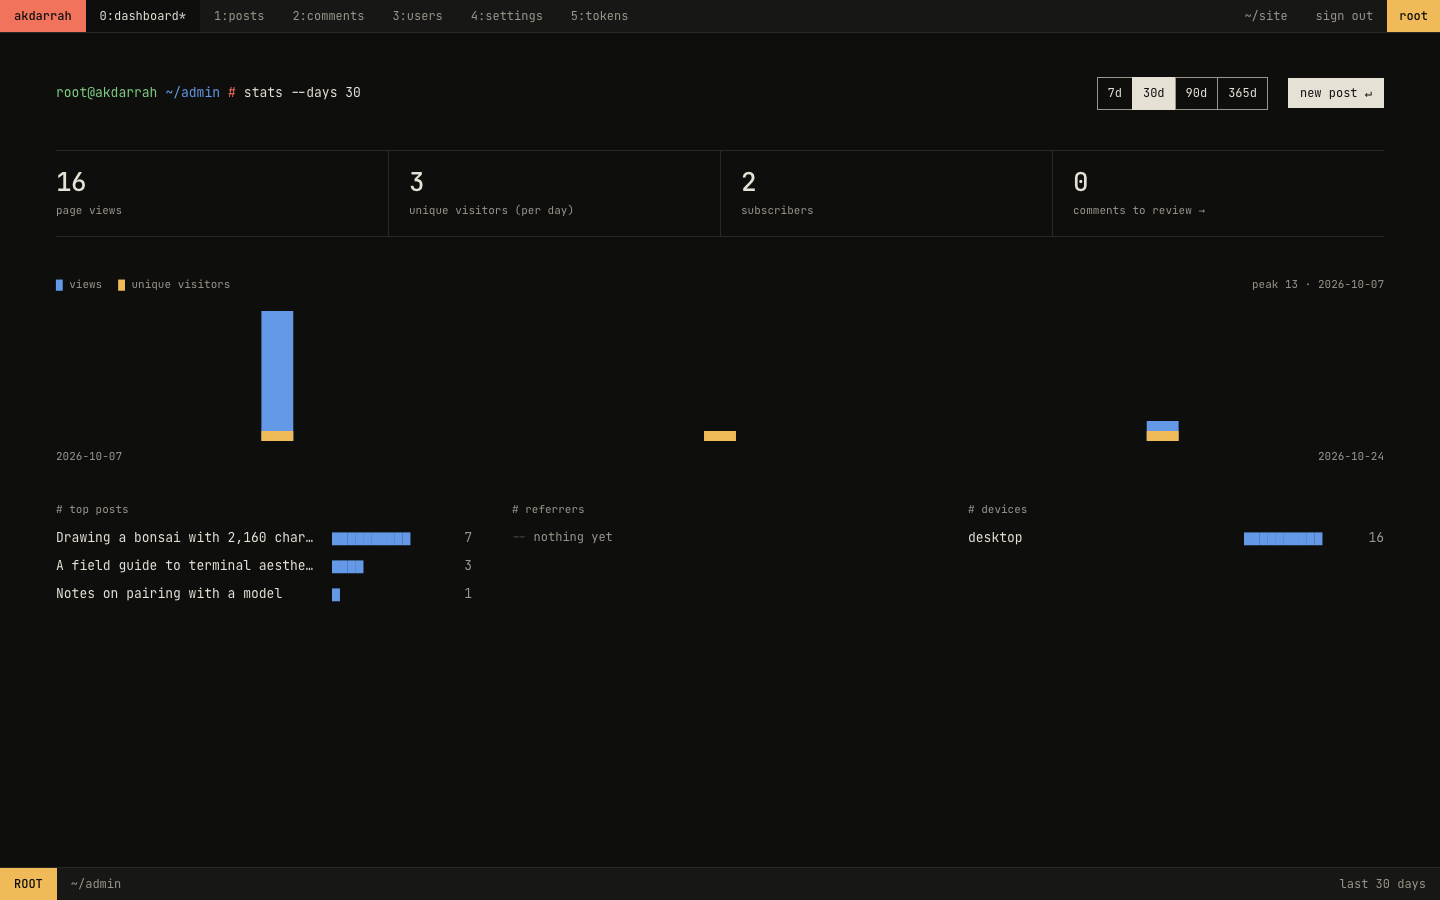This screenshot has height=900, width=1440.
Task: Click 'last 30 days' status text
Action: 1382,884
